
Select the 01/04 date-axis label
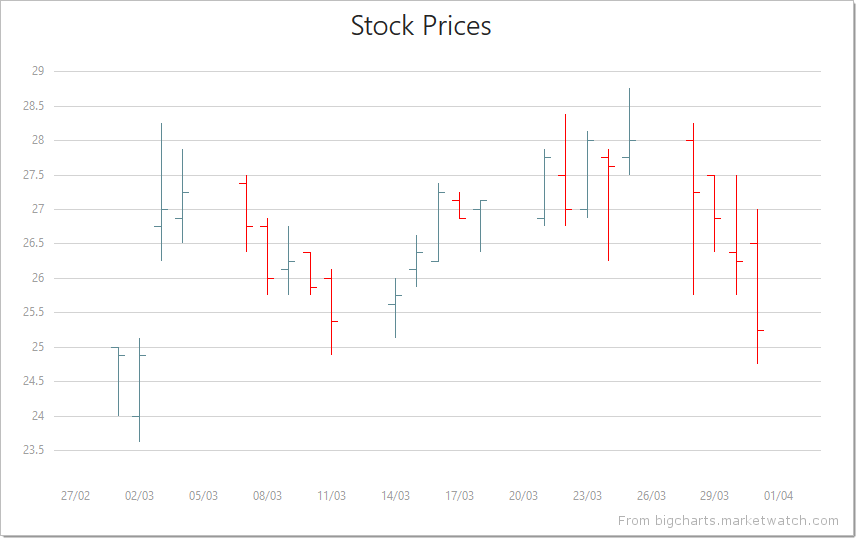(x=779, y=496)
